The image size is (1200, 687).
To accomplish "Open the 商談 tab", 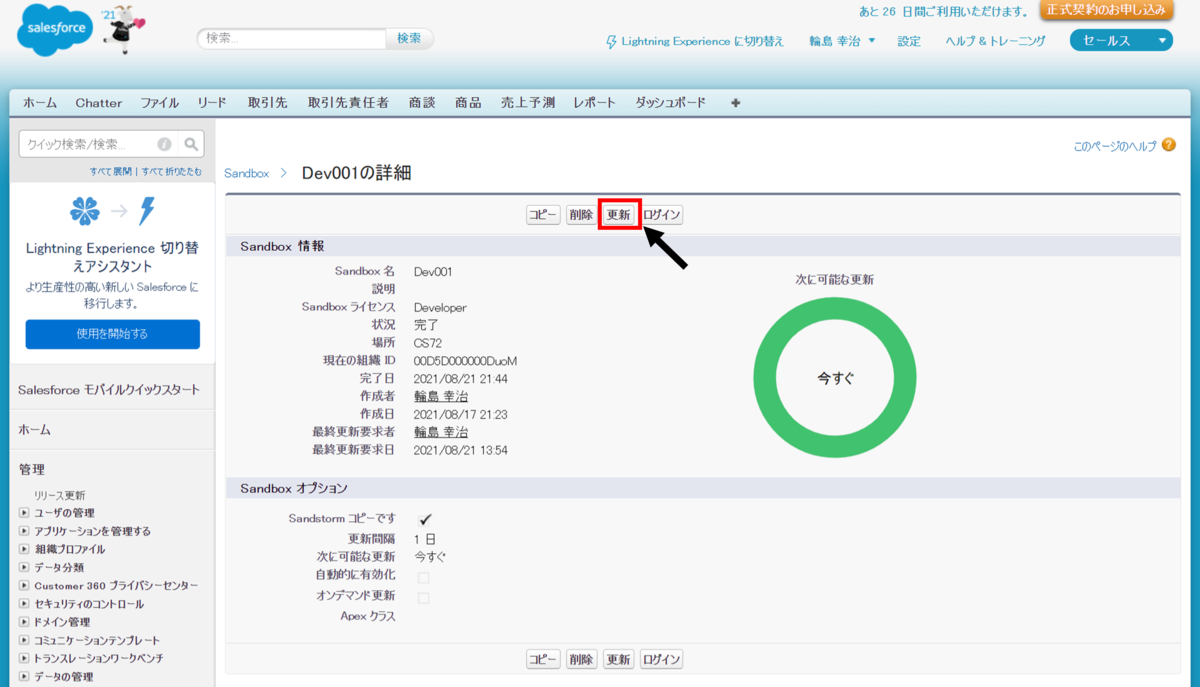I will click(x=422, y=103).
